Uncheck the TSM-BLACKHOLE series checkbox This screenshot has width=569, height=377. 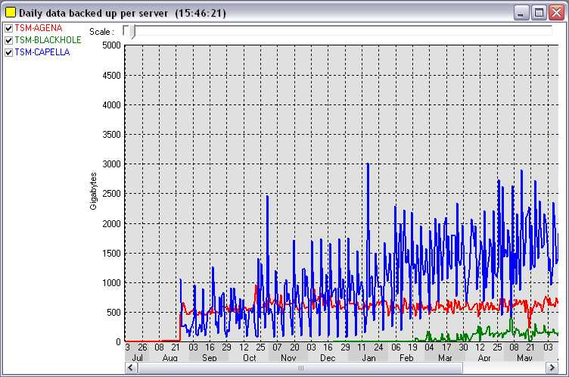(9, 40)
